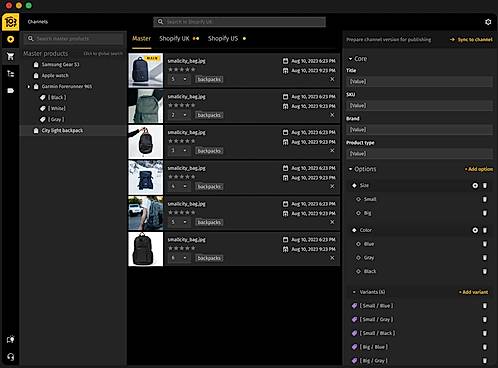Open settings via the gear icon
The height and width of the screenshot is (368, 498).
(488, 22)
